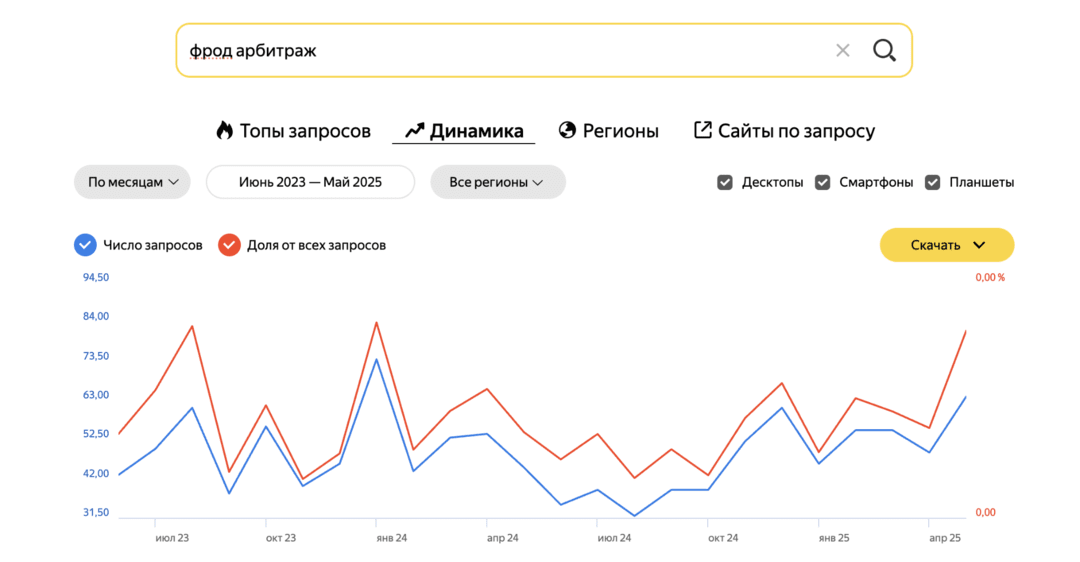Open the Скачать download dropdown

point(946,245)
